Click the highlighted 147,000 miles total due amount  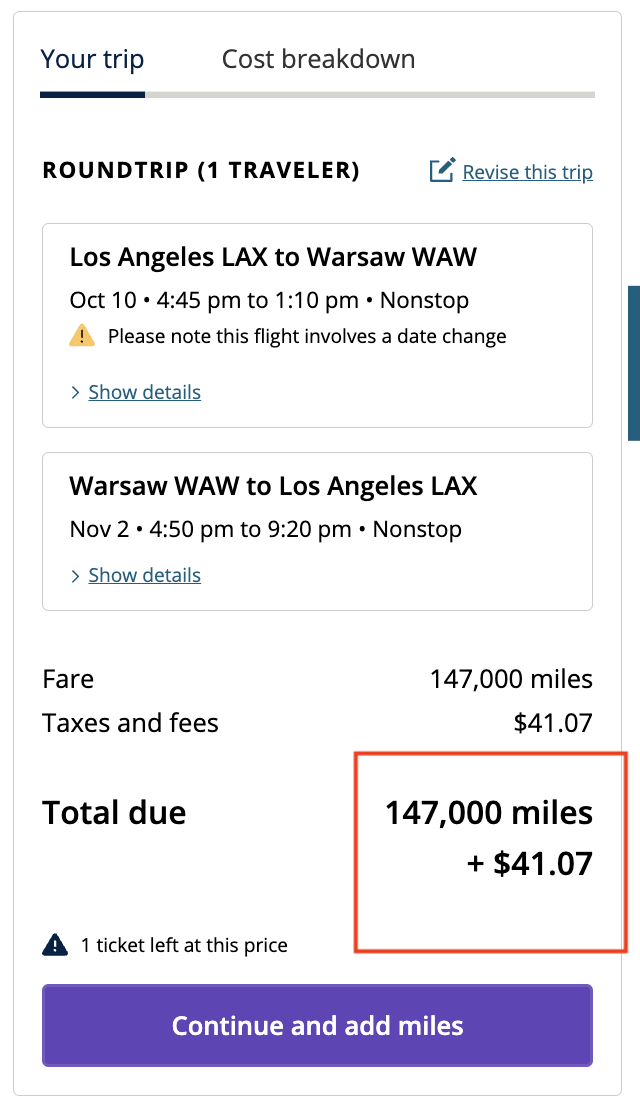tap(489, 813)
